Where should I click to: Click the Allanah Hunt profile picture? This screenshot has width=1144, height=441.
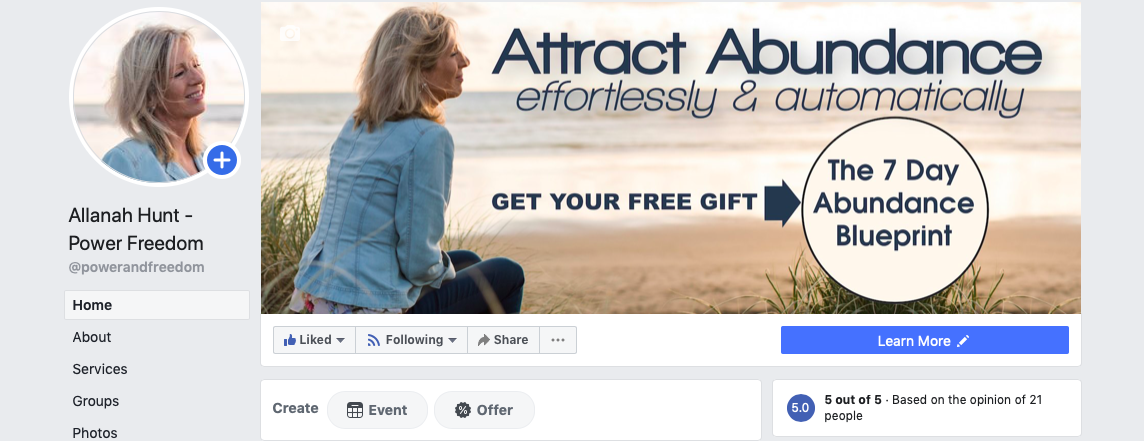159,96
